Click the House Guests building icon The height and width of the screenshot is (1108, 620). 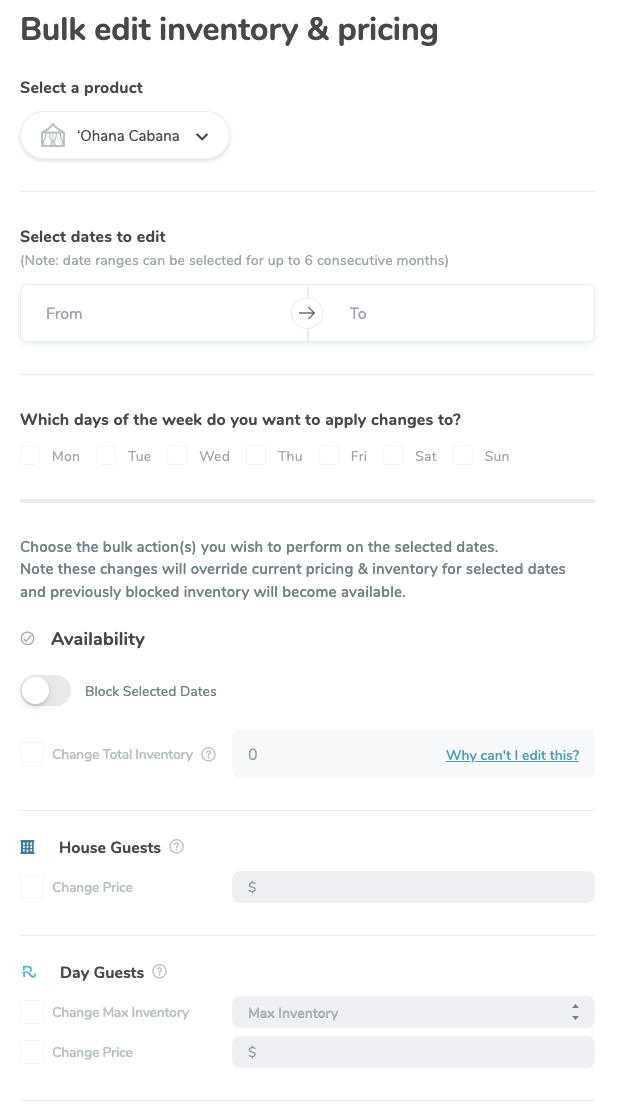28,847
